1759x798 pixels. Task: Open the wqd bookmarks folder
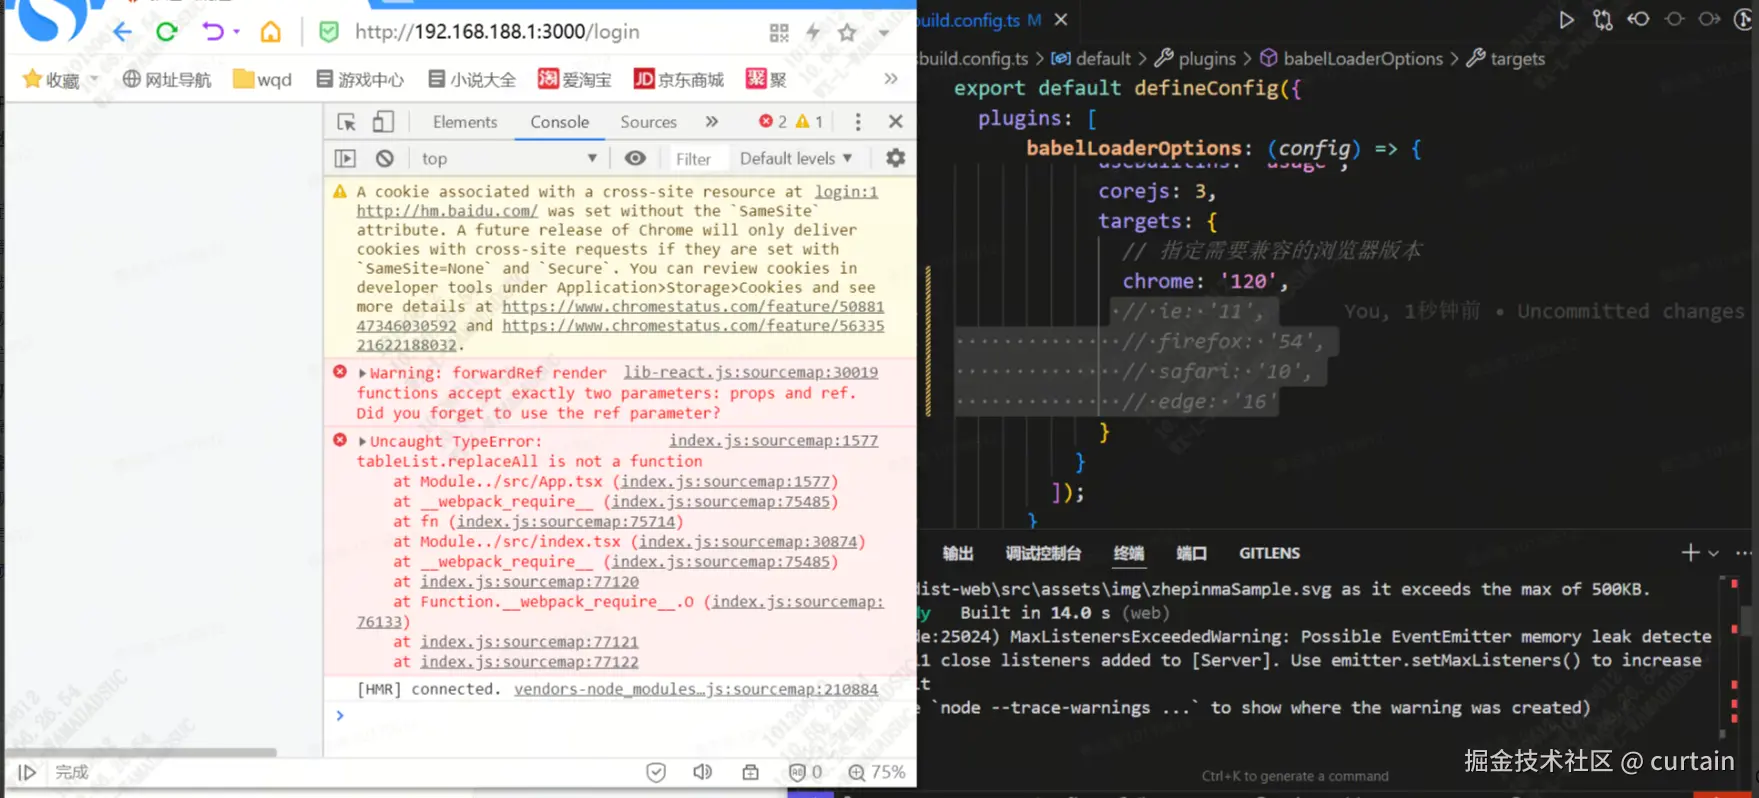263,79
